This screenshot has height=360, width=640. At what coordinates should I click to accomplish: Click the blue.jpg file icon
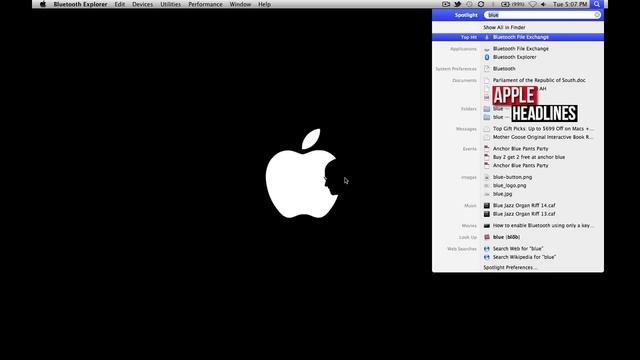[x=487, y=194]
